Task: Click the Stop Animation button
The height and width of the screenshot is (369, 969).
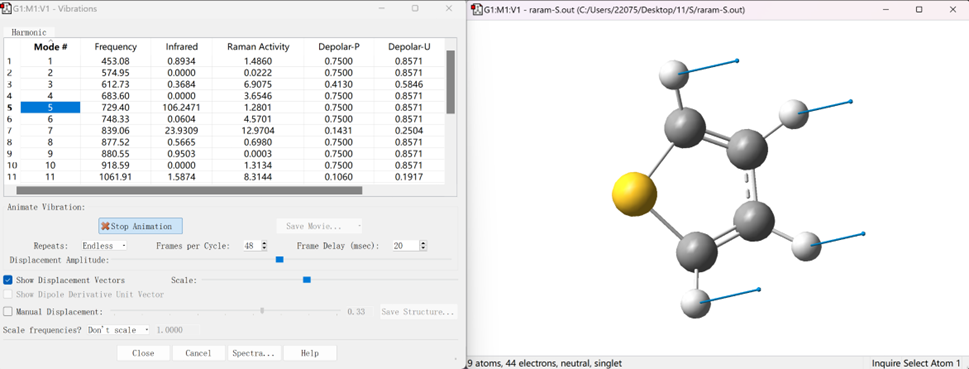Action: click(140, 226)
